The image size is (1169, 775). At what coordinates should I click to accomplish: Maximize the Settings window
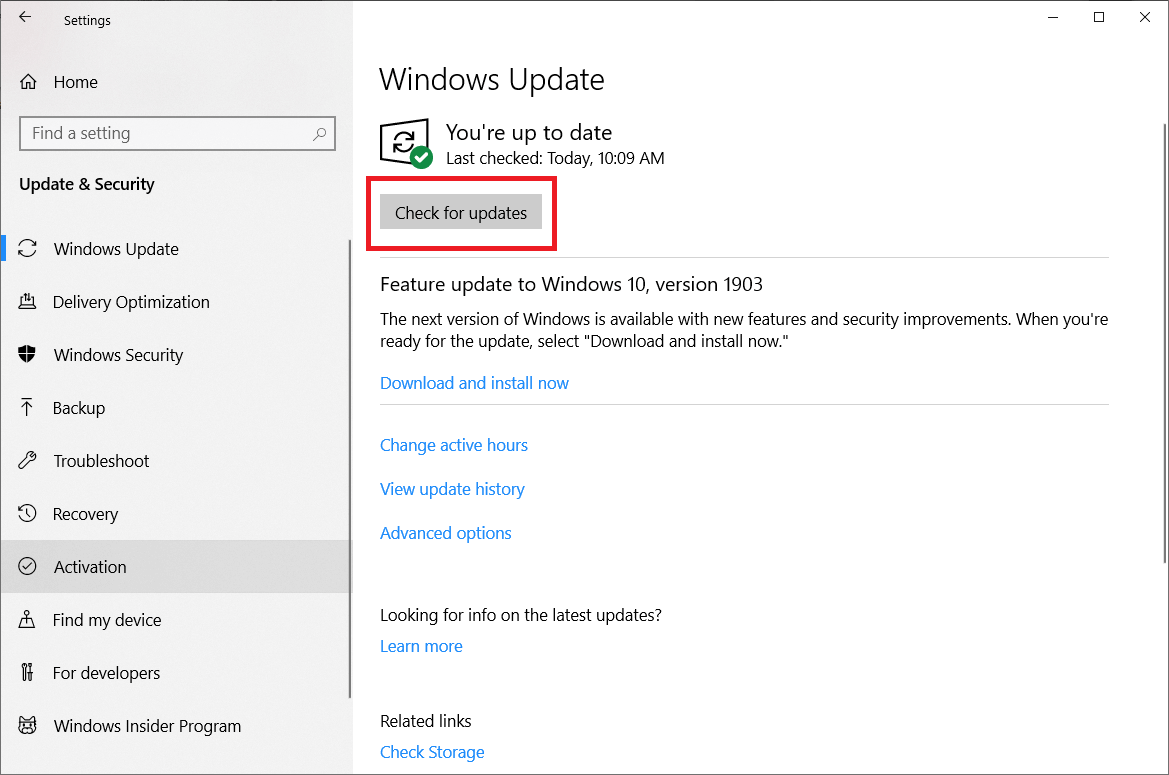1099,17
